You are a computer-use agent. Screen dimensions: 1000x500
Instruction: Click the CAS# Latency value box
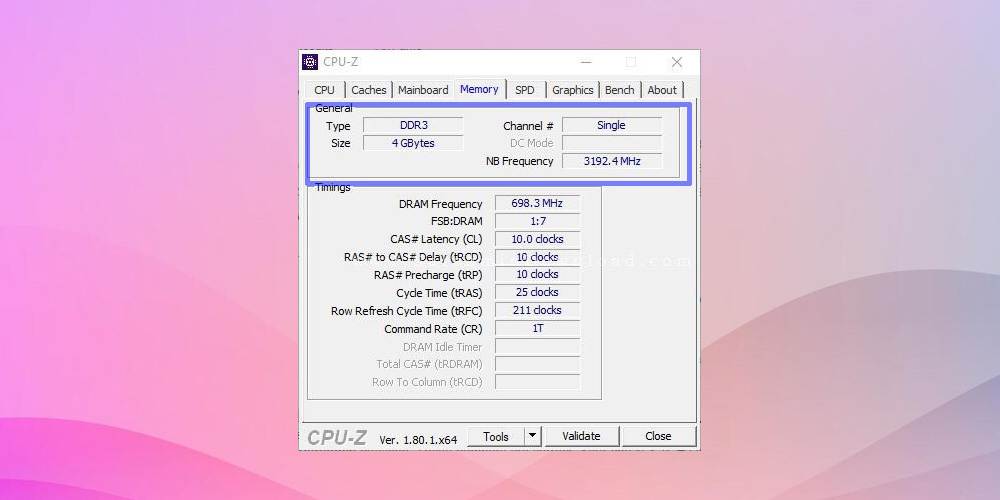pyautogui.click(x=537, y=239)
